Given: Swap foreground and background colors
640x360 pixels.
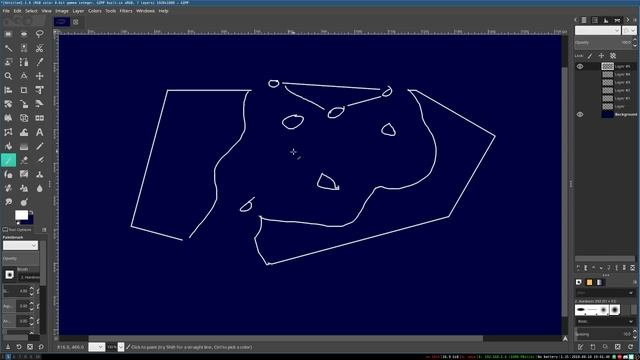Looking at the screenshot, I should (x=31, y=212).
